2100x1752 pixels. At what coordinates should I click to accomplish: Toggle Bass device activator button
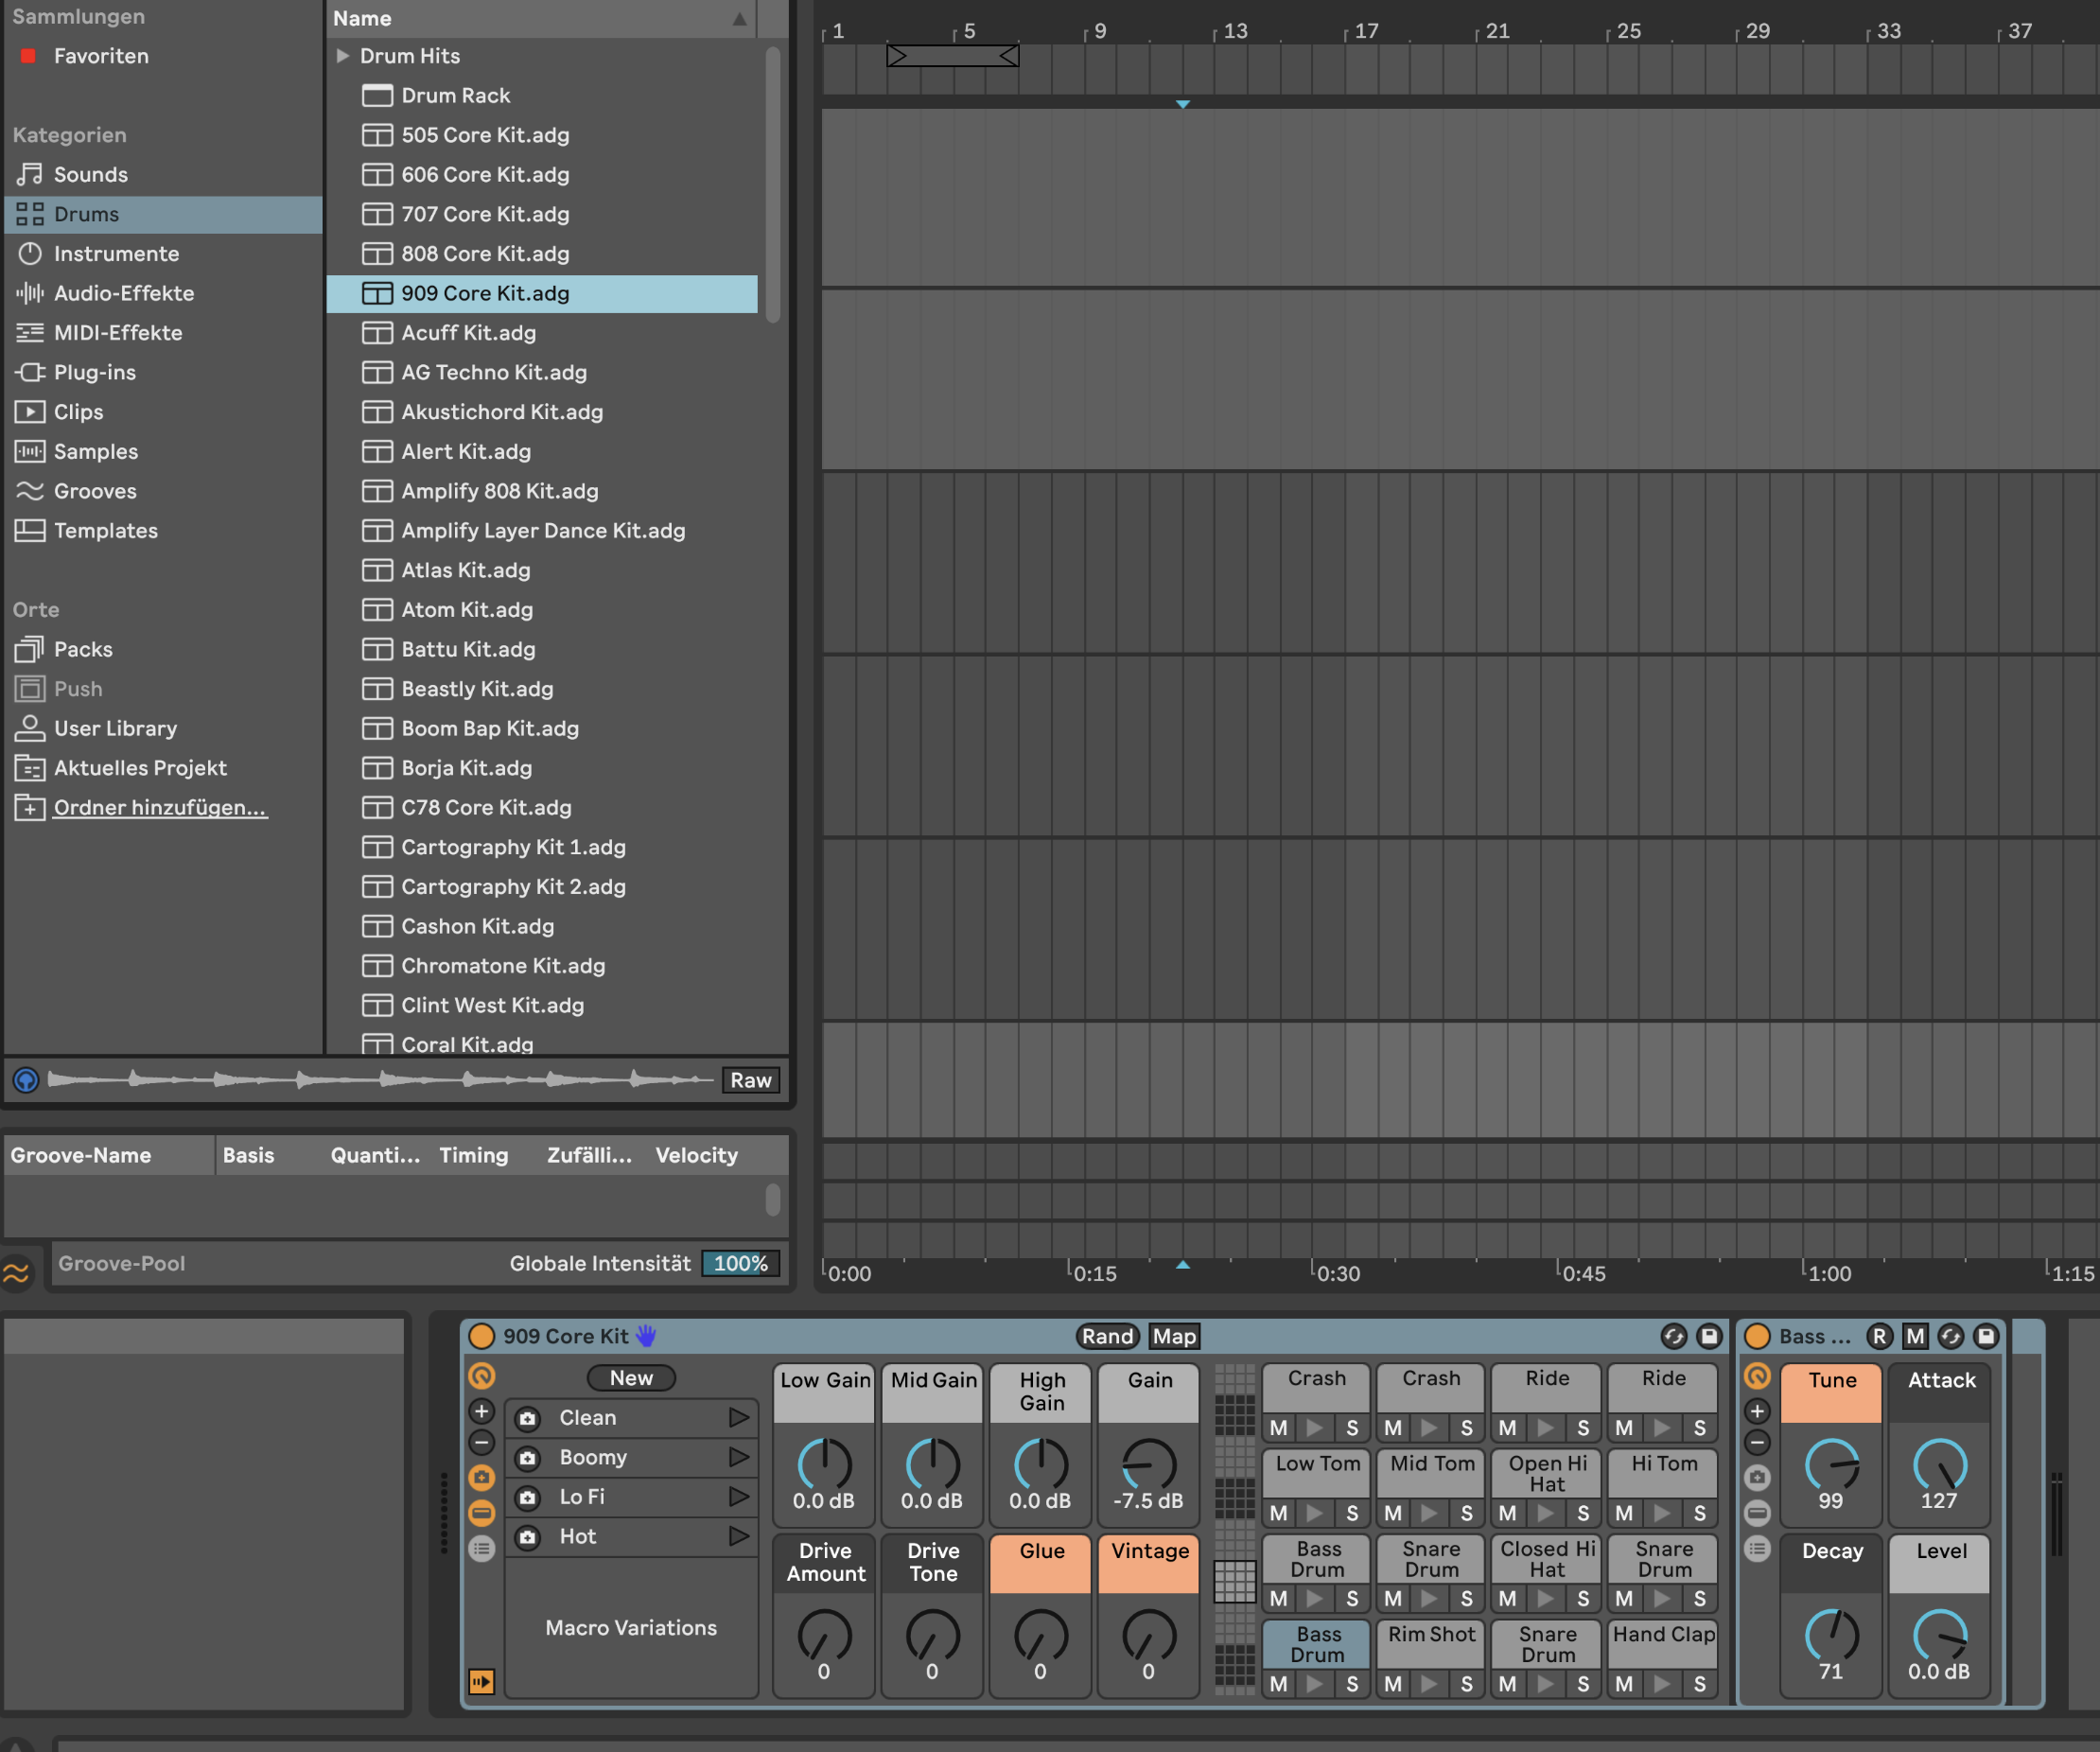1757,1336
